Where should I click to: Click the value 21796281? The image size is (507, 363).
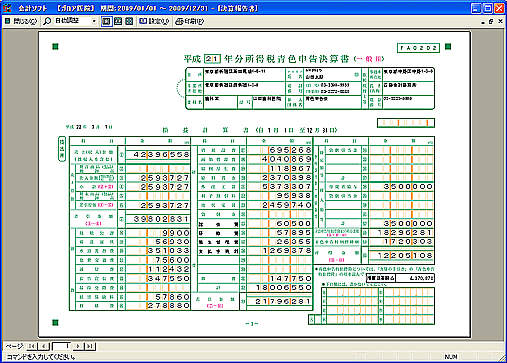283,301
